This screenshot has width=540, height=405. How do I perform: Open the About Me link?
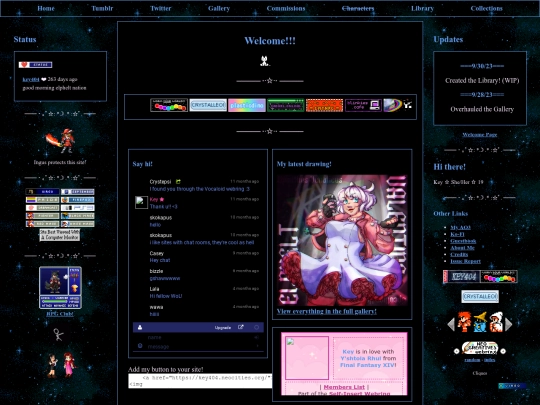click(x=463, y=248)
